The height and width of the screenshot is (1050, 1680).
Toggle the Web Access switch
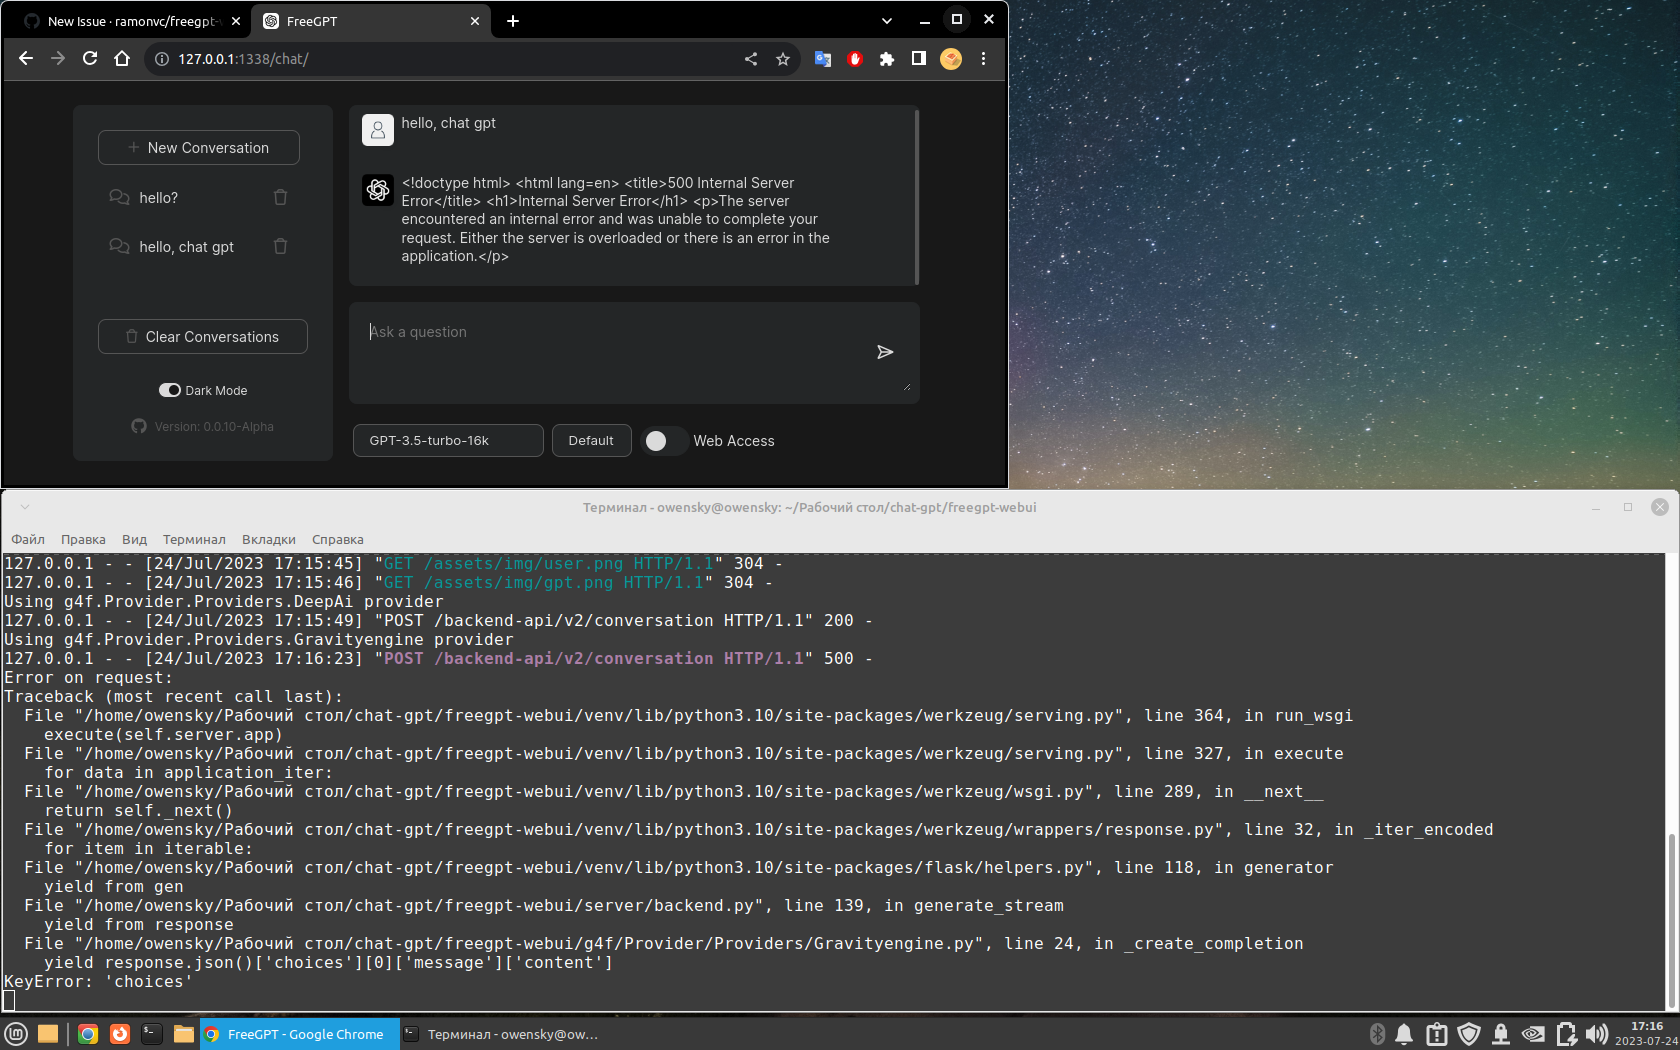click(x=666, y=441)
